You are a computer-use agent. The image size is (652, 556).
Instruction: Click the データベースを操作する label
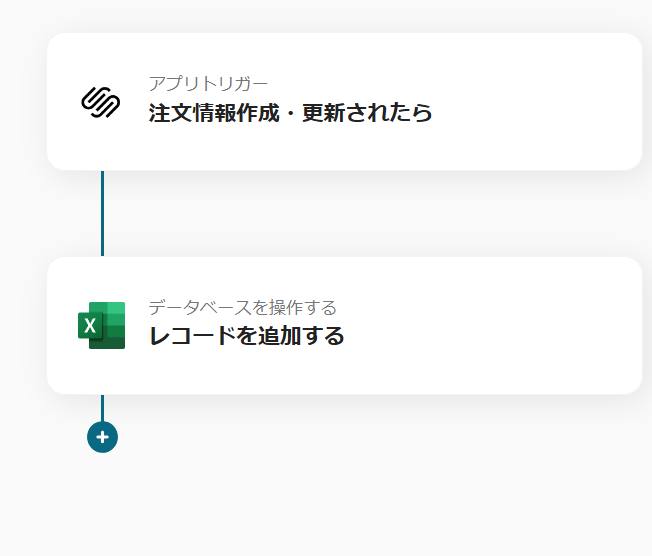pos(242,308)
